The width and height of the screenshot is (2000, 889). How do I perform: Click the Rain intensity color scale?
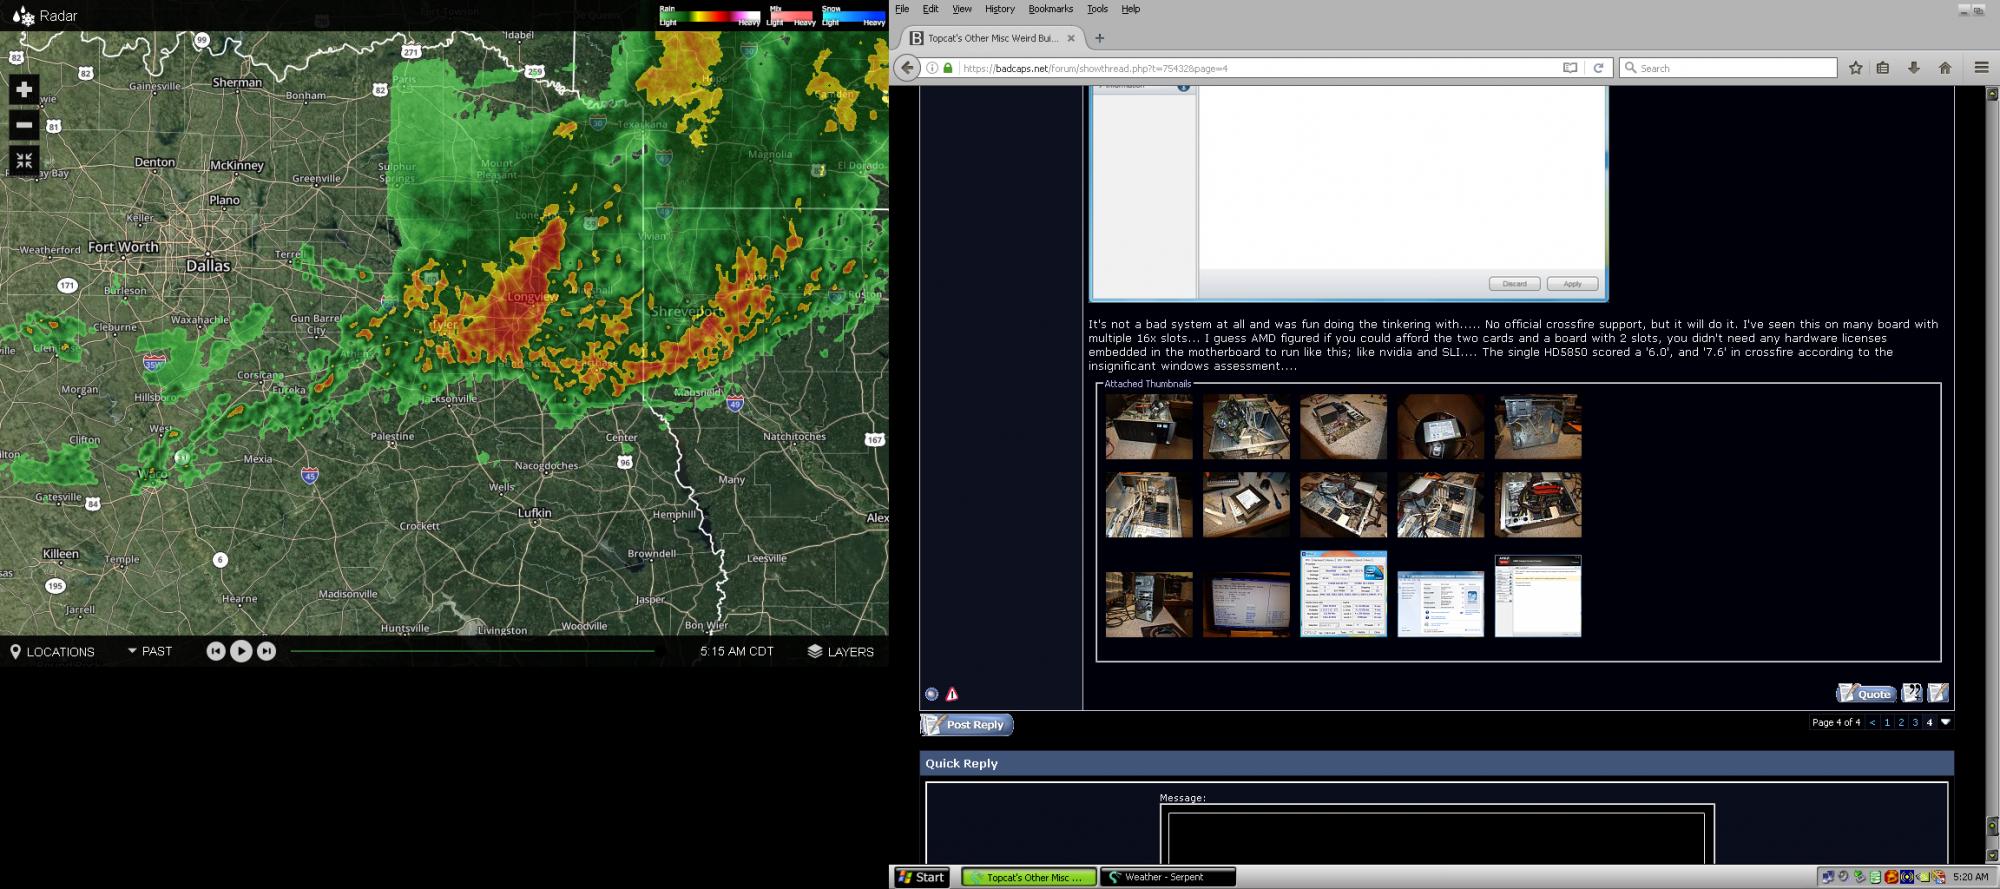709,15
